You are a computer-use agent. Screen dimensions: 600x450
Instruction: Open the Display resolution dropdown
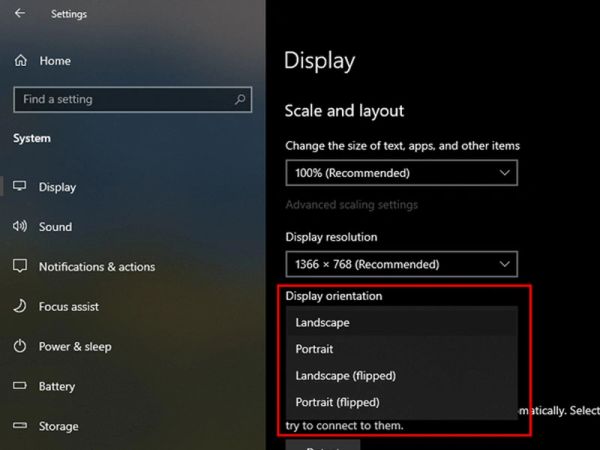pos(401,265)
